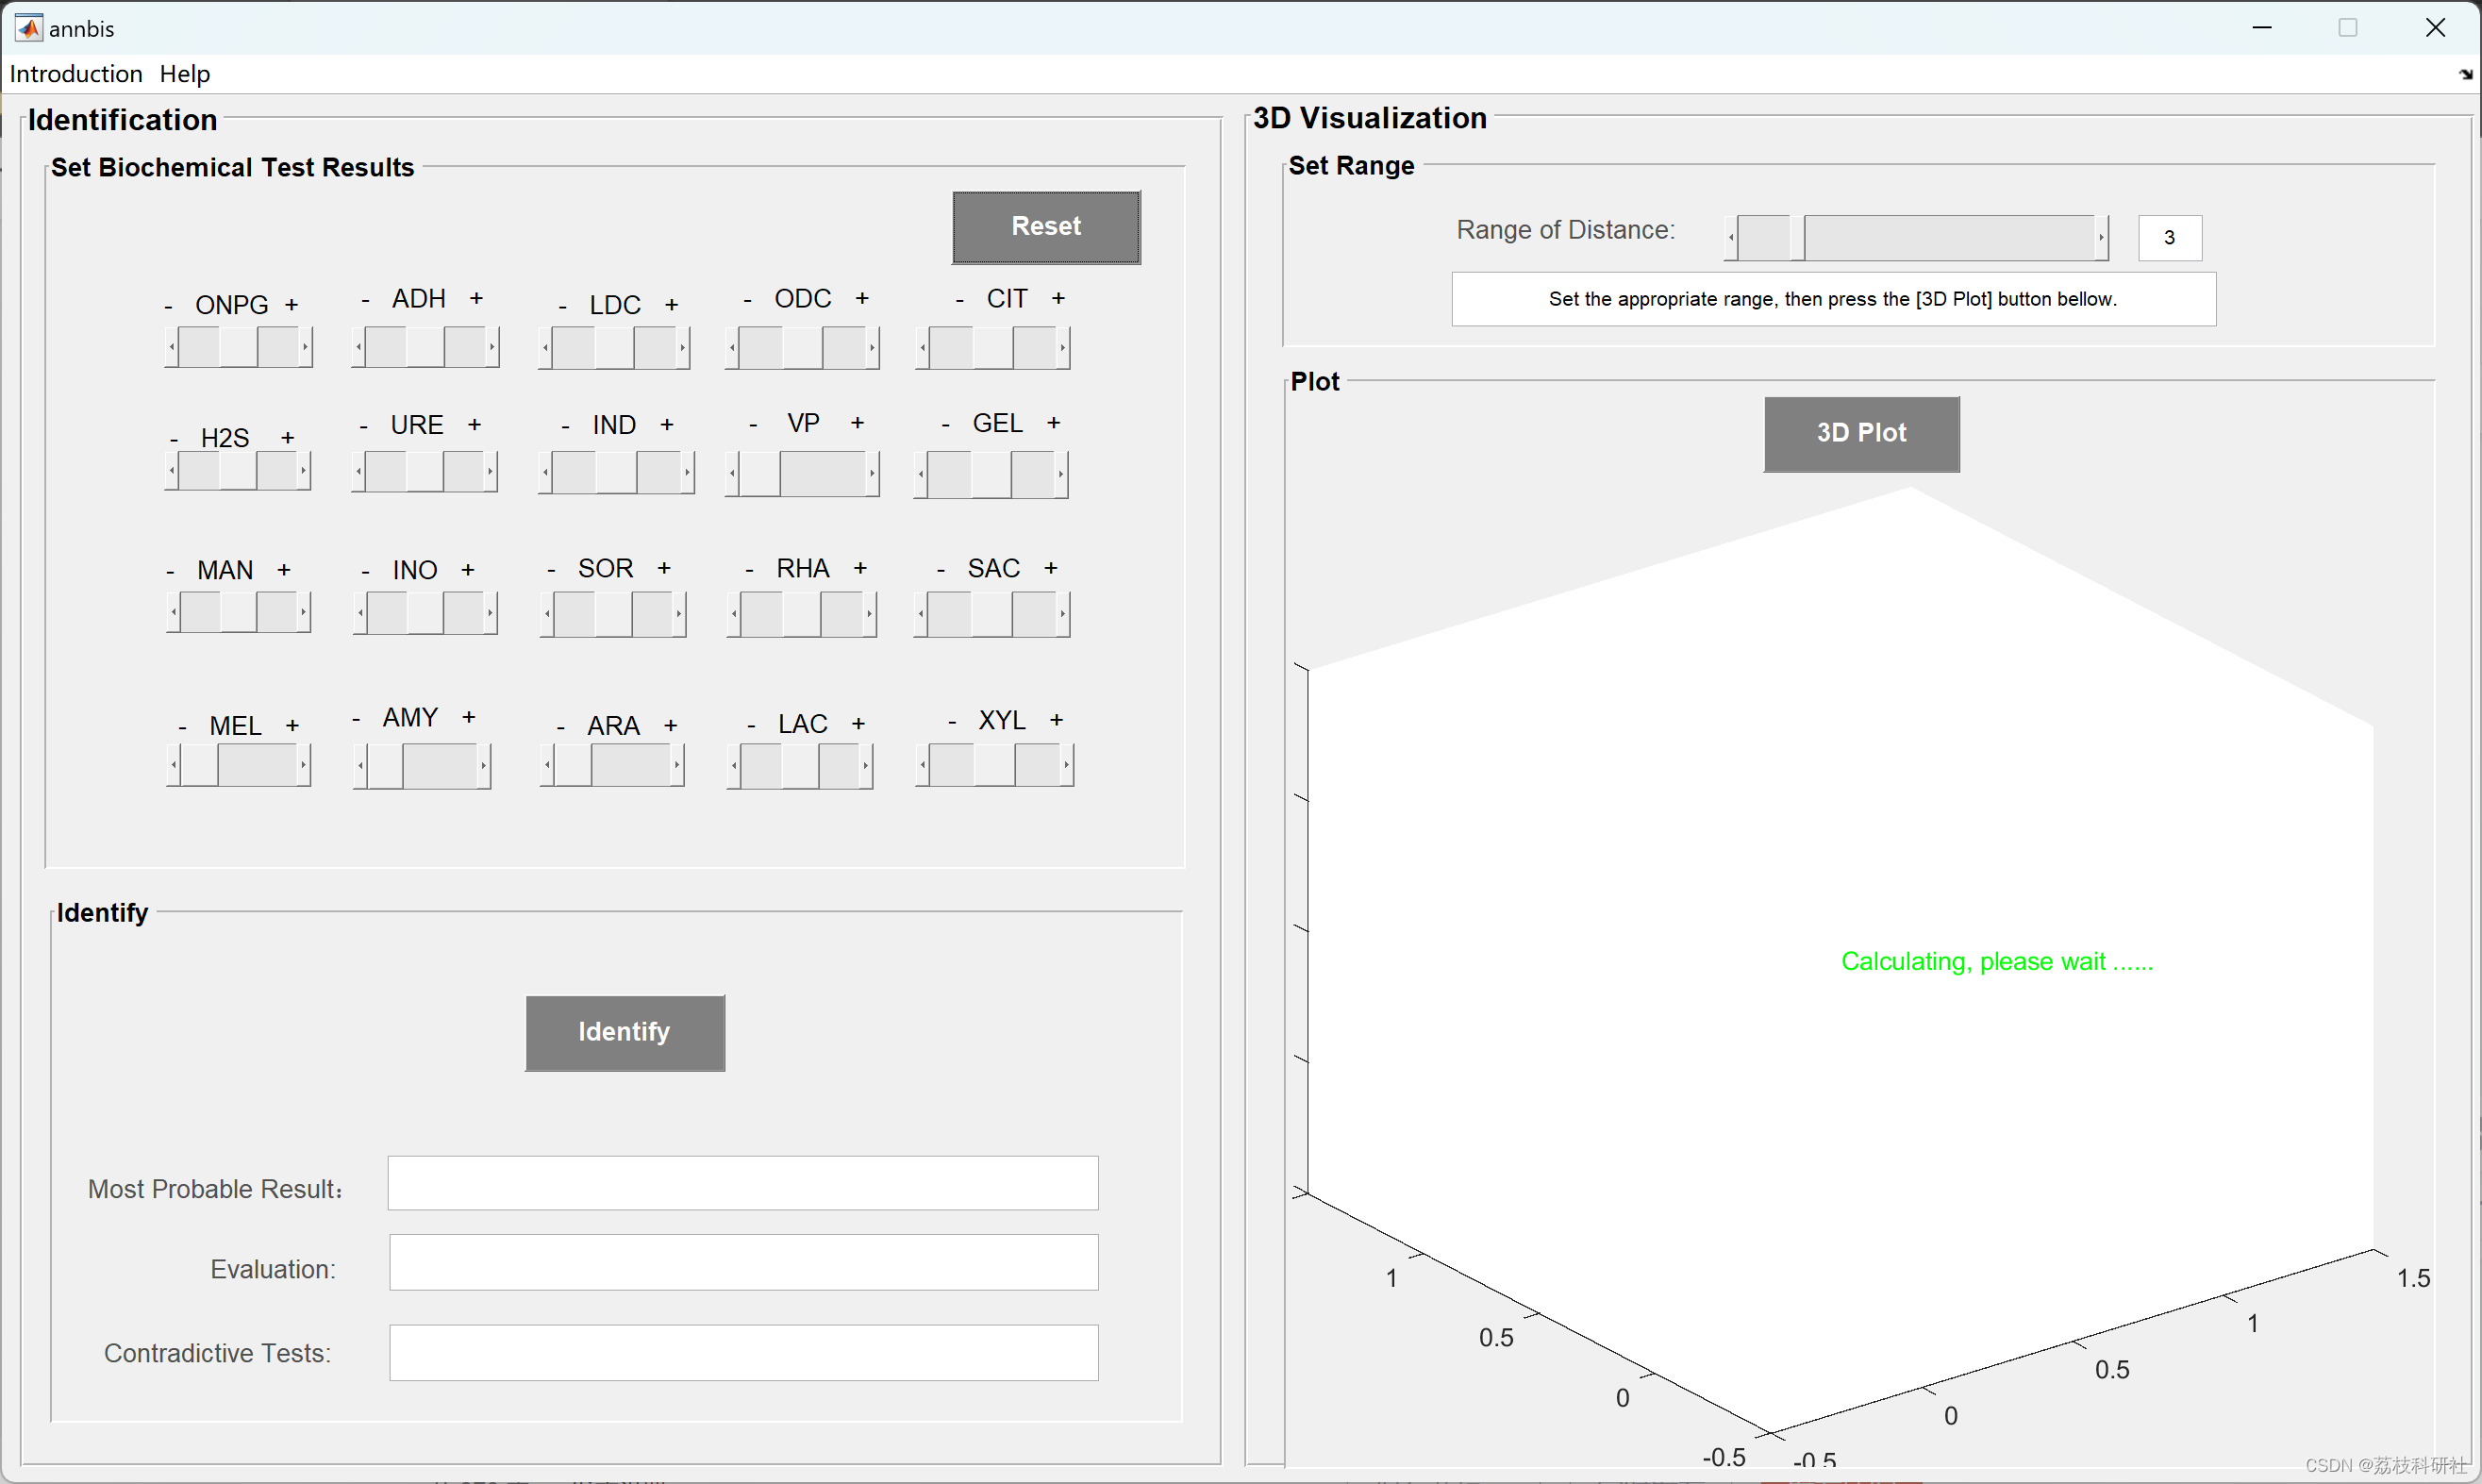Click the Range of Distance slider track
The height and width of the screenshot is (1484, 2482).
[1950, 238]
